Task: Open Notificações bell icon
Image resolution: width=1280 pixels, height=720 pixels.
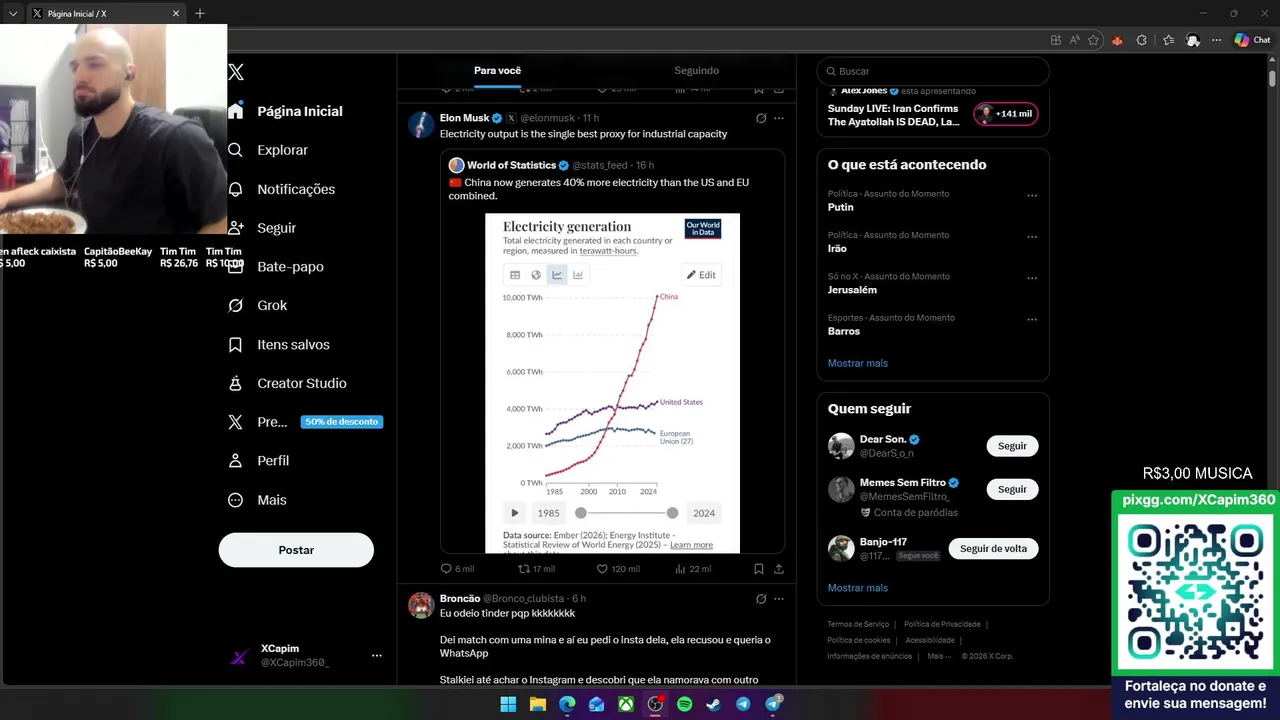Action: 236,189
